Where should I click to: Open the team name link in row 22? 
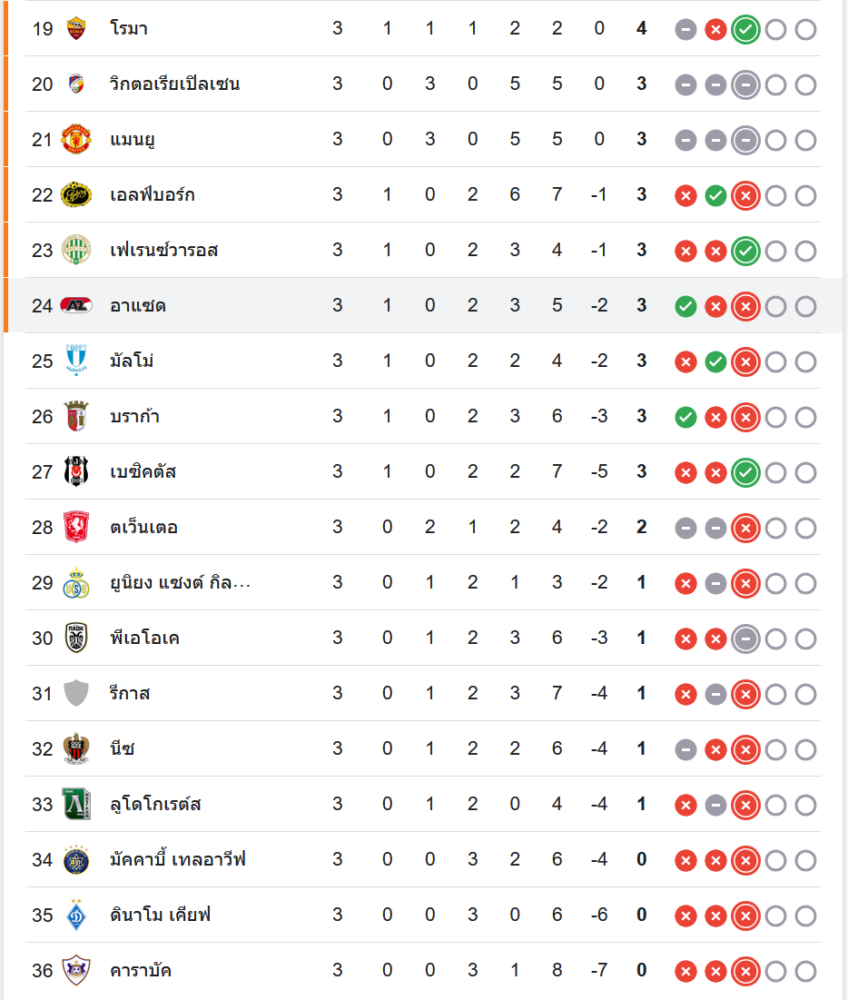(152, 195)
